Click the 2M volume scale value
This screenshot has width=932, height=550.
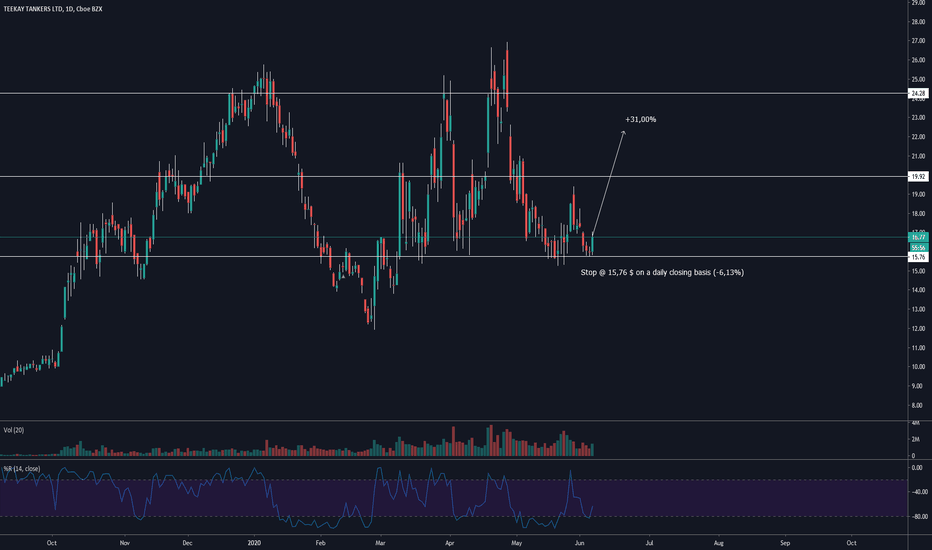(x=916, y=439)
